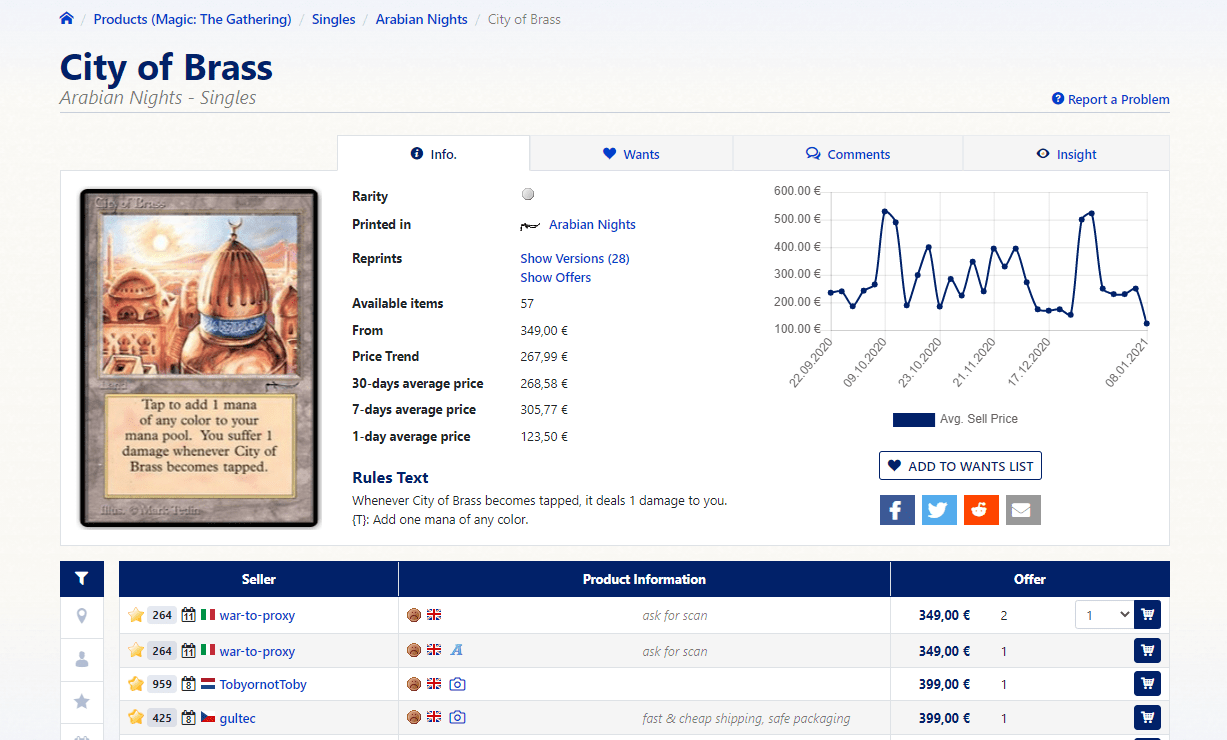This screenshot has height=740, width=1227.
Task: Click the rarity symbol circle
Action: click(x=528, y=195)
